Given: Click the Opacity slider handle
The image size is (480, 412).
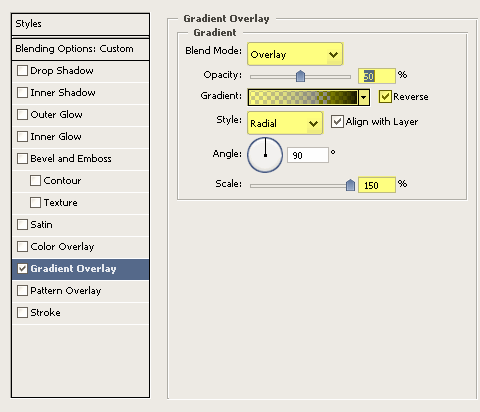Looking at the screenshot, I should coord(300,76).
